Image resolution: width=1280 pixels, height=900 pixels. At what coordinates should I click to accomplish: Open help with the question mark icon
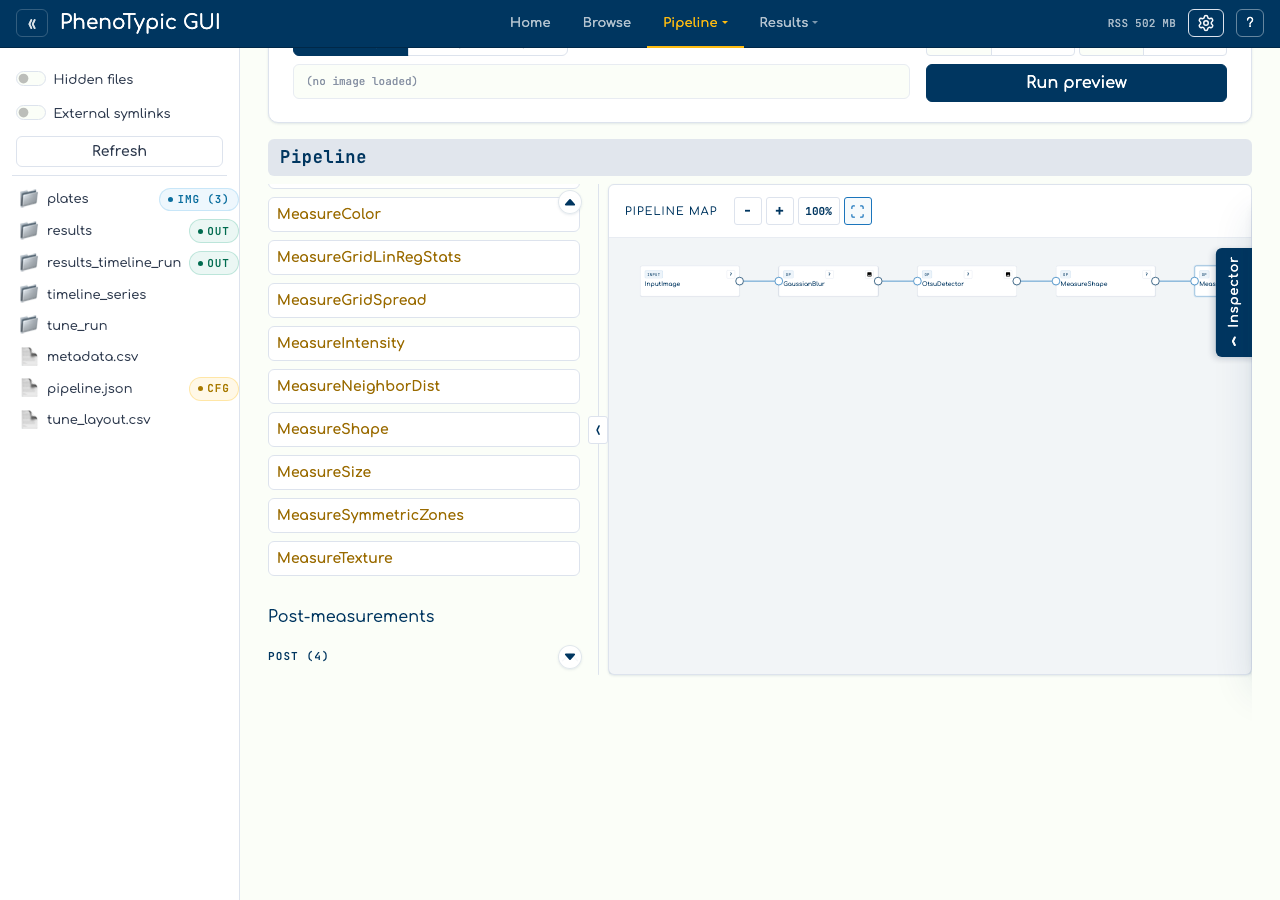click(x=1250, y=23)
